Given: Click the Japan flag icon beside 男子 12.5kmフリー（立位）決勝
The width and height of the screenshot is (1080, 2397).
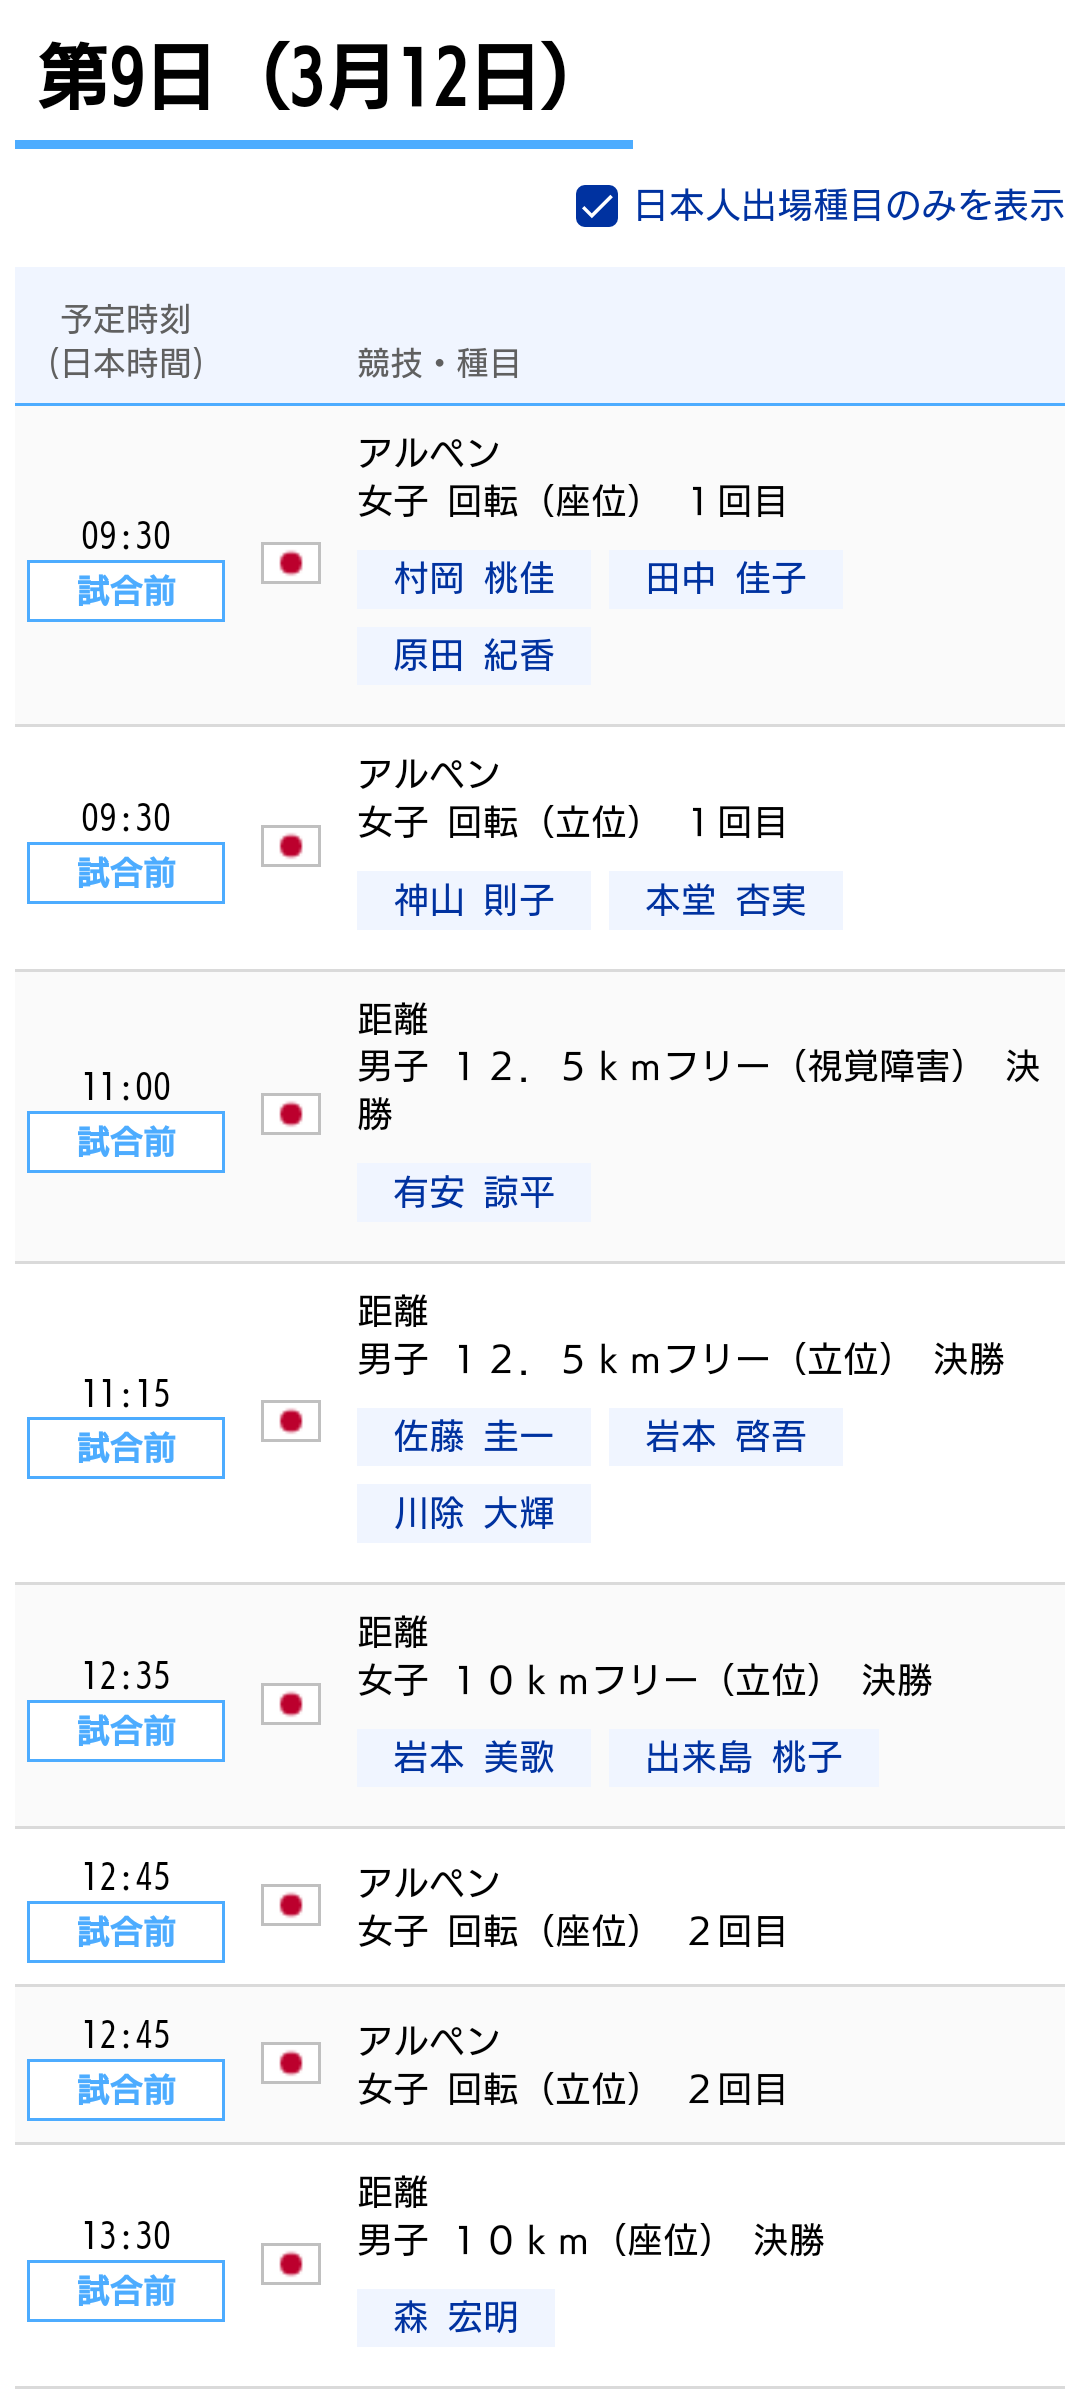Looking at the screenshot, I should click(291, 1420).
